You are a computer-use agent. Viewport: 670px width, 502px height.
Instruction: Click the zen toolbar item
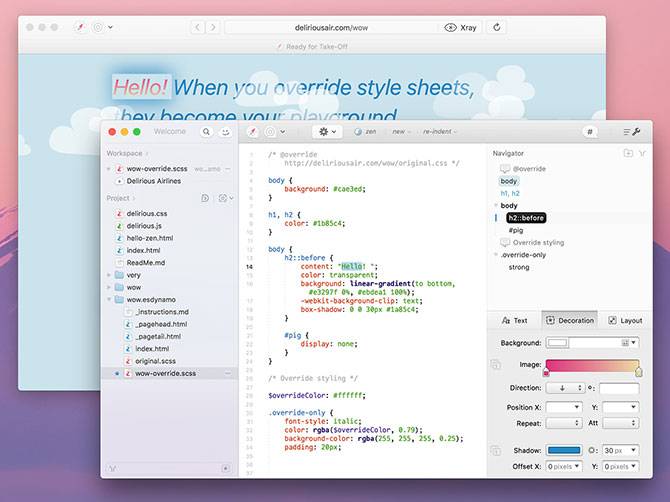pyautogui.click(x=366, y=132)
